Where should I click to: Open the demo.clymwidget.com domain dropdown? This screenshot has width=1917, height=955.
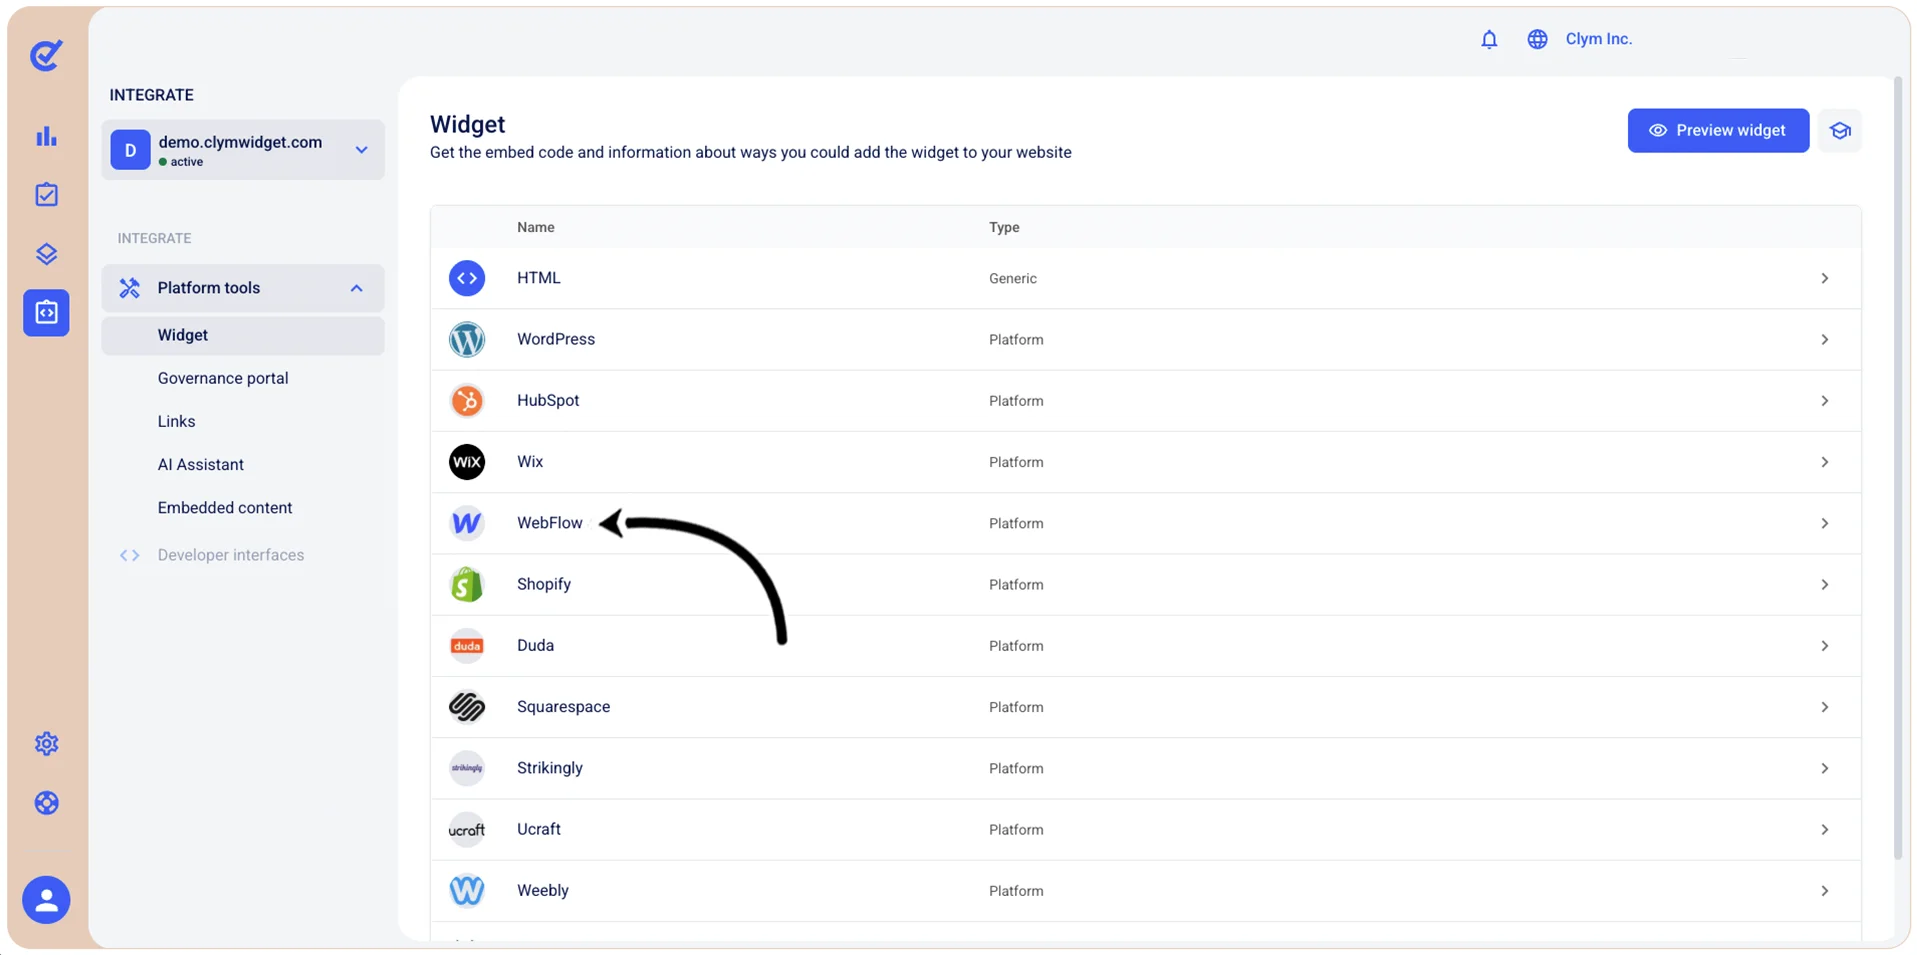click(243, 150)
